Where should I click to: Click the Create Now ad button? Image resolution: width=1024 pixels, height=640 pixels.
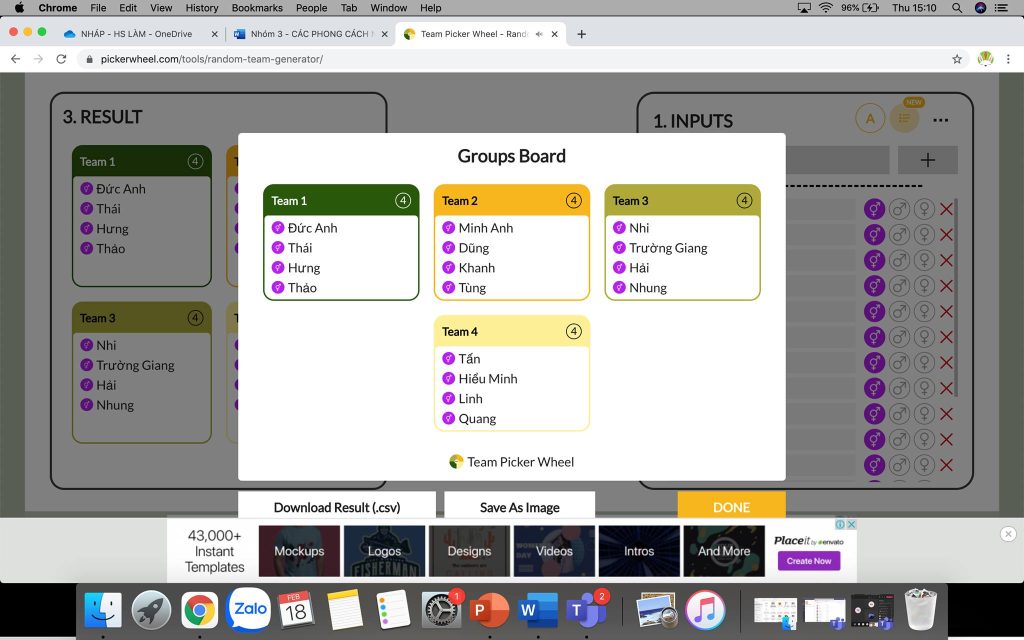[808, 561]
